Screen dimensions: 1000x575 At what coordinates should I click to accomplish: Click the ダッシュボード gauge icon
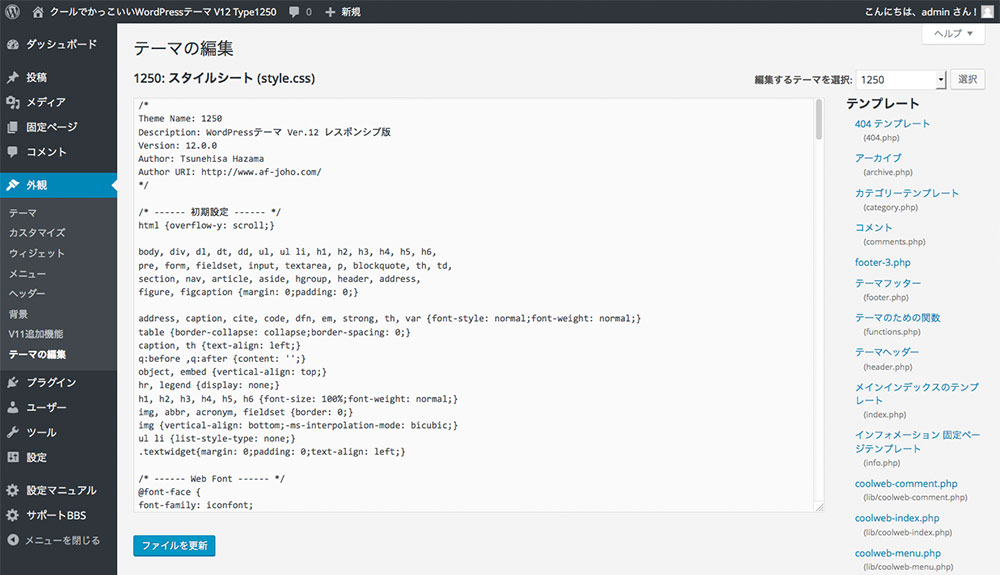coord(13,44)
